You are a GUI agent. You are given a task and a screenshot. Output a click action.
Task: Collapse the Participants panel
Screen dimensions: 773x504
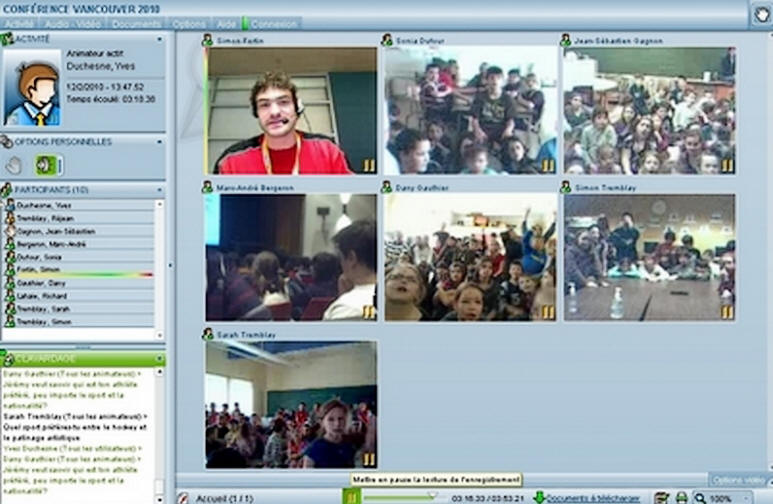point(159,190)
